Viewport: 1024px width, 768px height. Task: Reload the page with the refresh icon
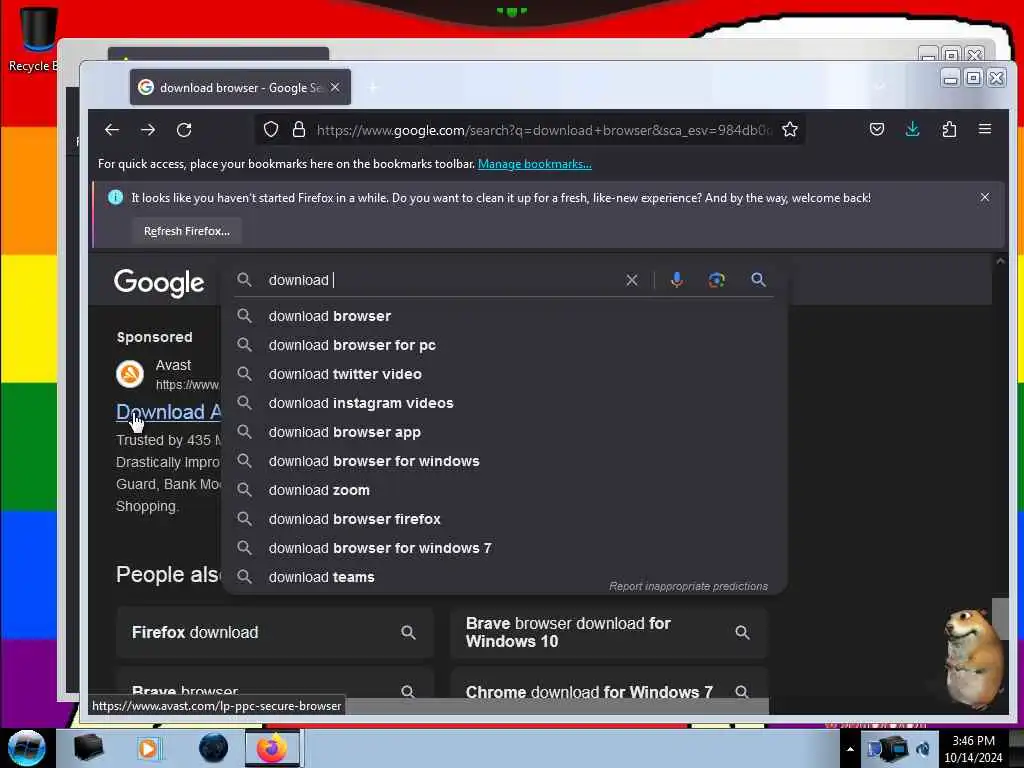coord(184,130)
